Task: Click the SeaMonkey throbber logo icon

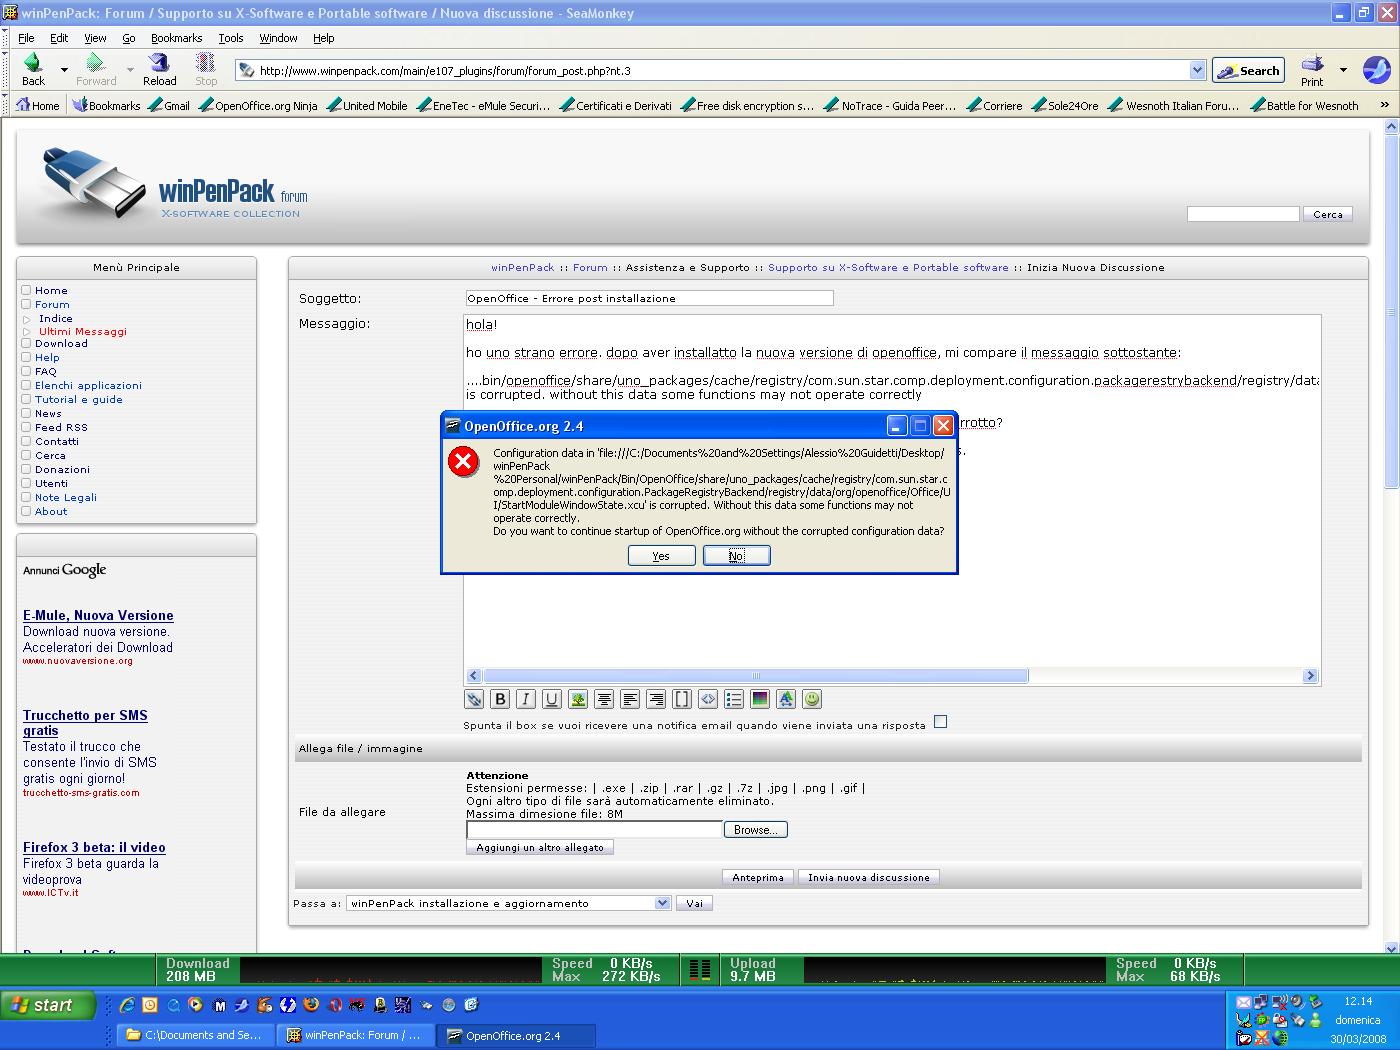Action: 1376,69
